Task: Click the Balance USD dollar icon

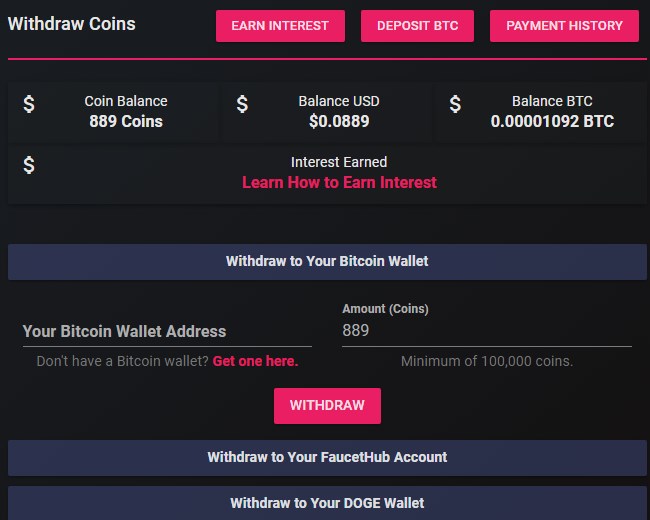Action: pos(242,104)
